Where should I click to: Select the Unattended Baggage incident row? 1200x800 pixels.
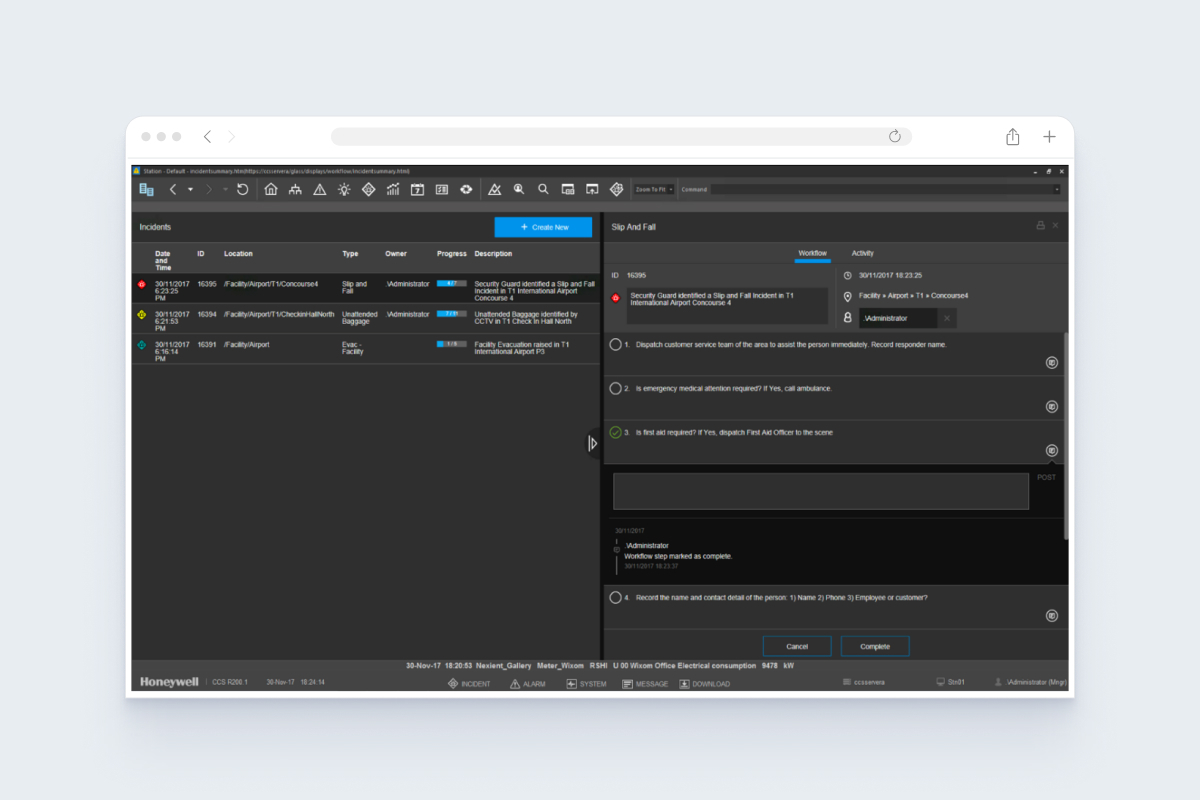click(366, 319)
